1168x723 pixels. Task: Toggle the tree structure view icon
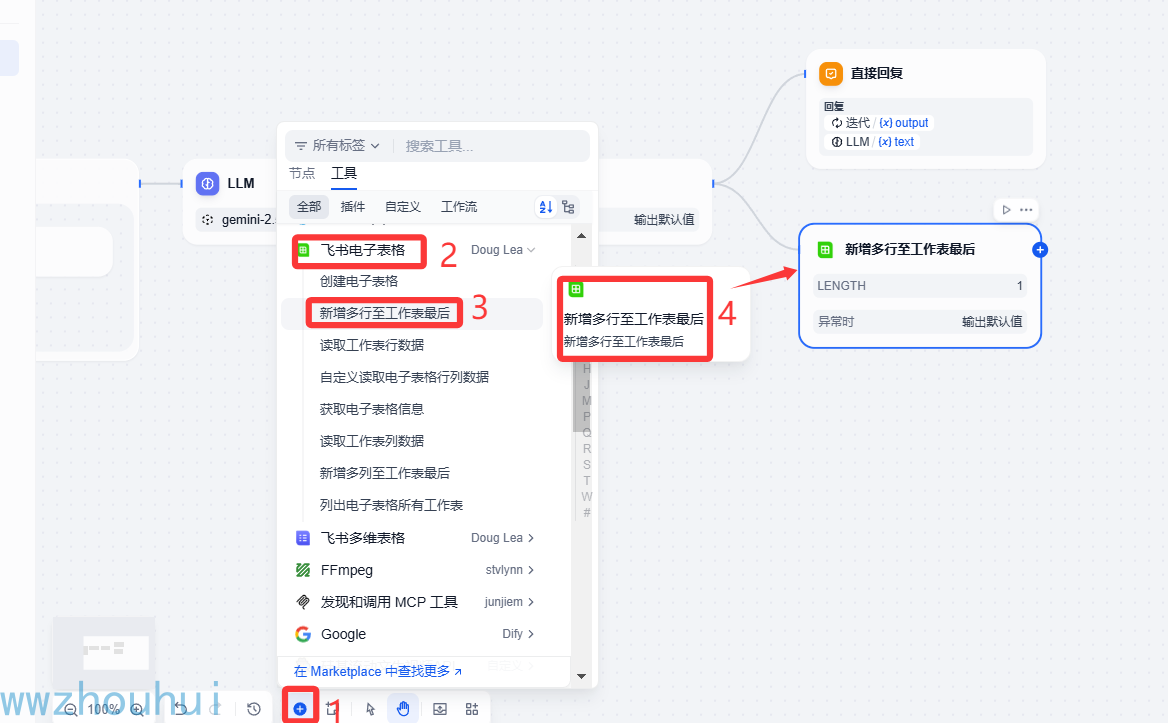pos(568,207)
